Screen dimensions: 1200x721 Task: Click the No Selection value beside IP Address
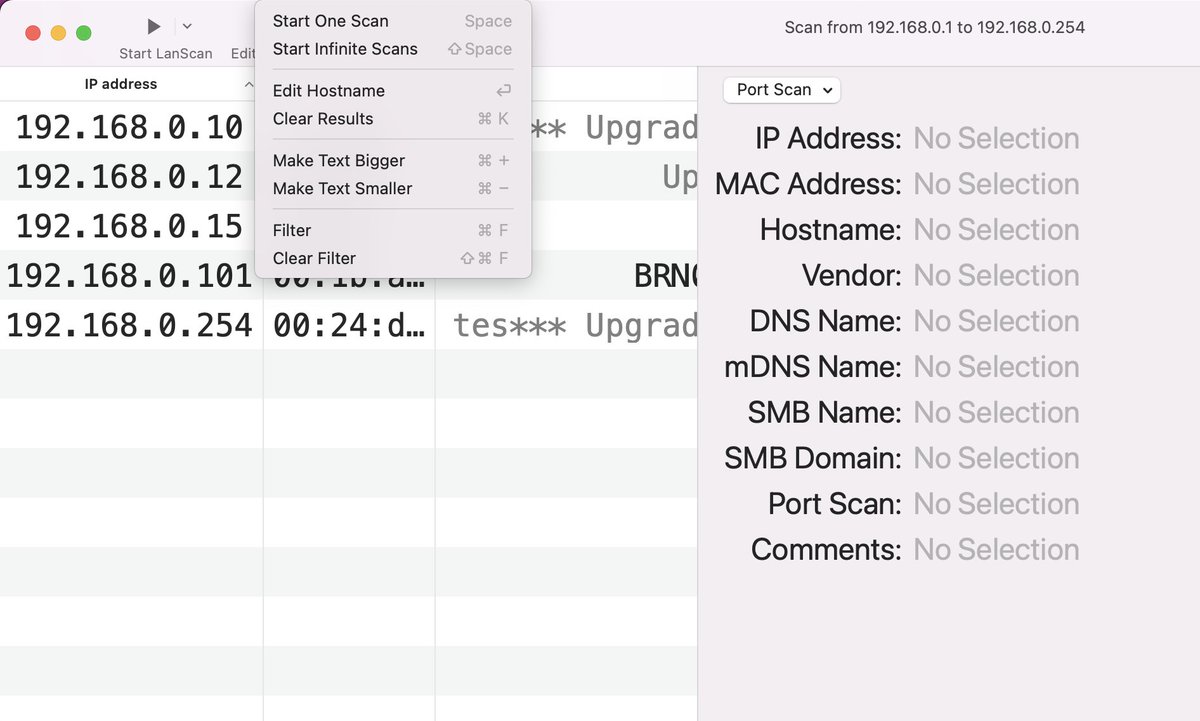(996, 138)
